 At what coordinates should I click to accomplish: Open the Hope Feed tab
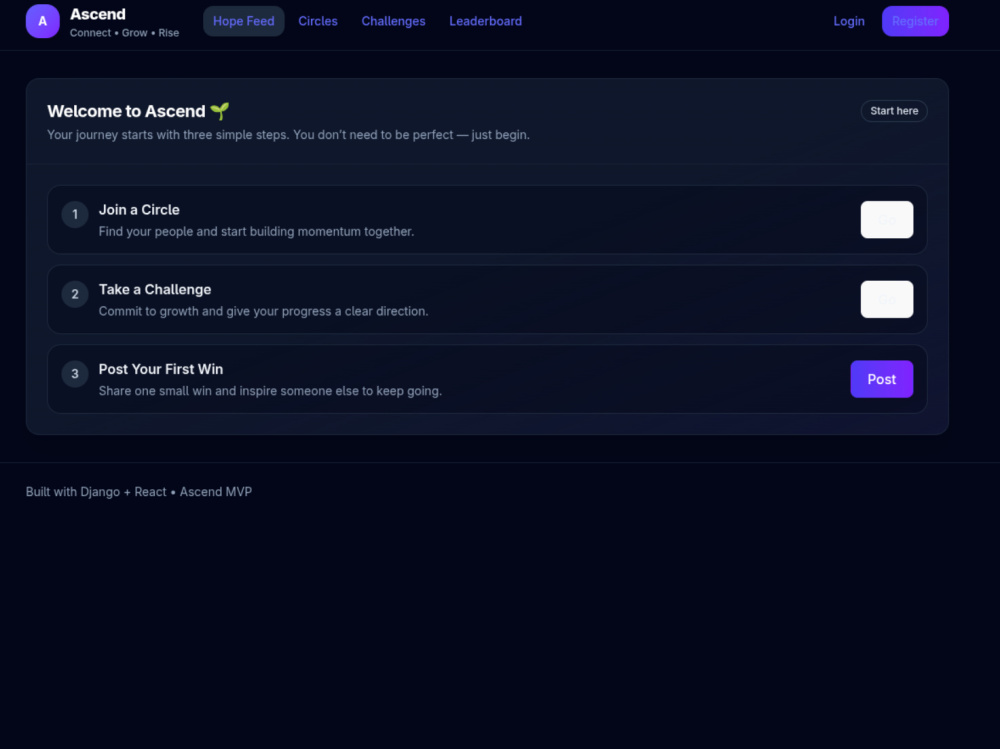244,21
